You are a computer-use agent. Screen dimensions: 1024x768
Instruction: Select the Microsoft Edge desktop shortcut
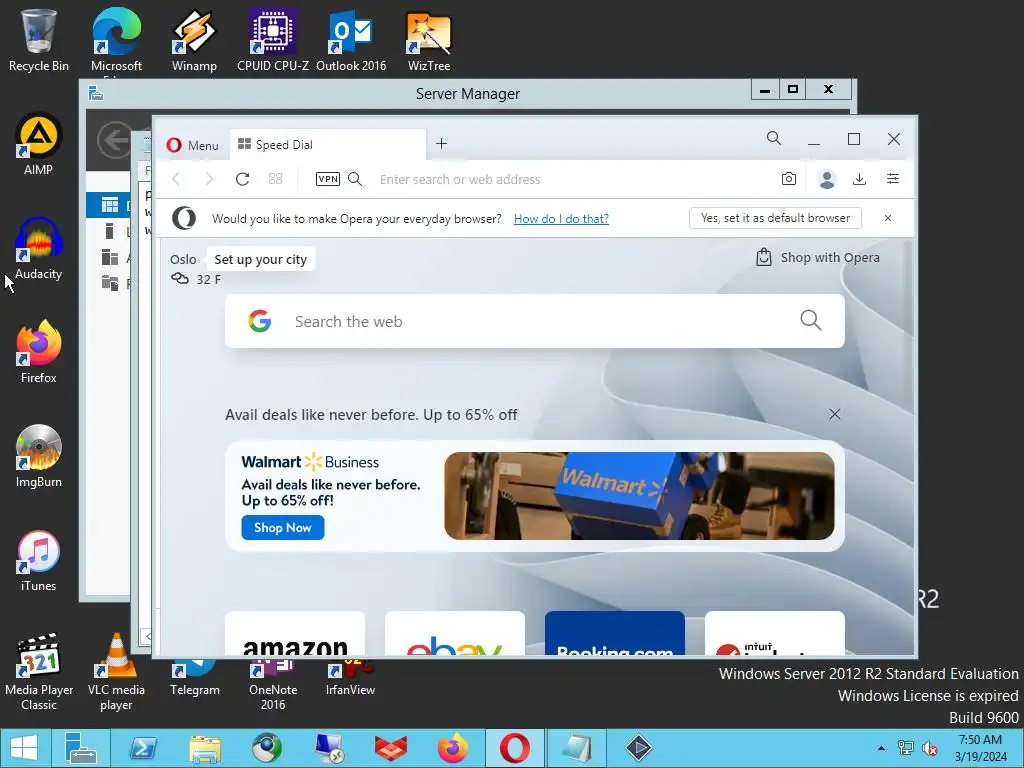click(x=116, y=40)
